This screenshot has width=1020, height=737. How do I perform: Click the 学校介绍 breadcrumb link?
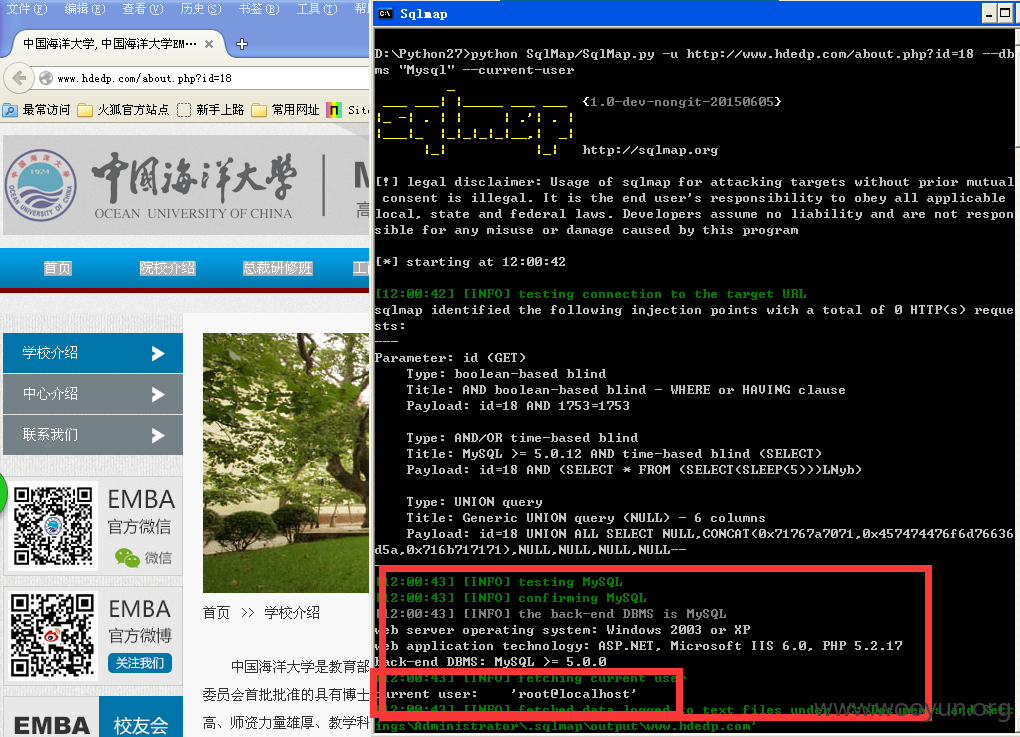[x=292, y=613]
